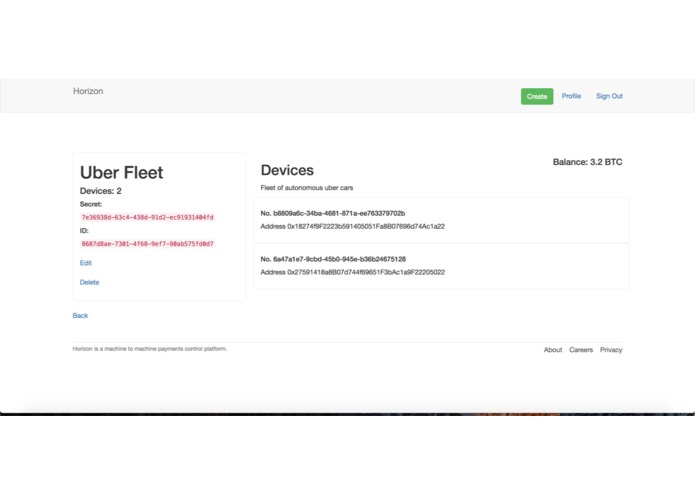This screenshot has width=695, height=494.
Task: Click the Horizon platform footer tagline
Action: [150, 349]
